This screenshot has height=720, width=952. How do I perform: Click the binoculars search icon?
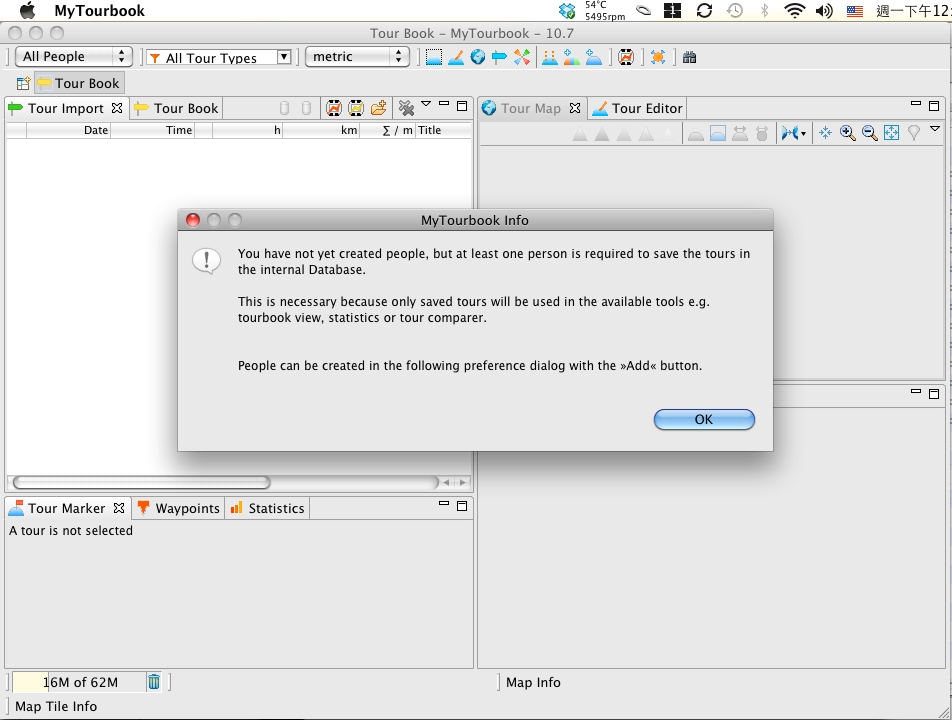(x=689, y=58)
